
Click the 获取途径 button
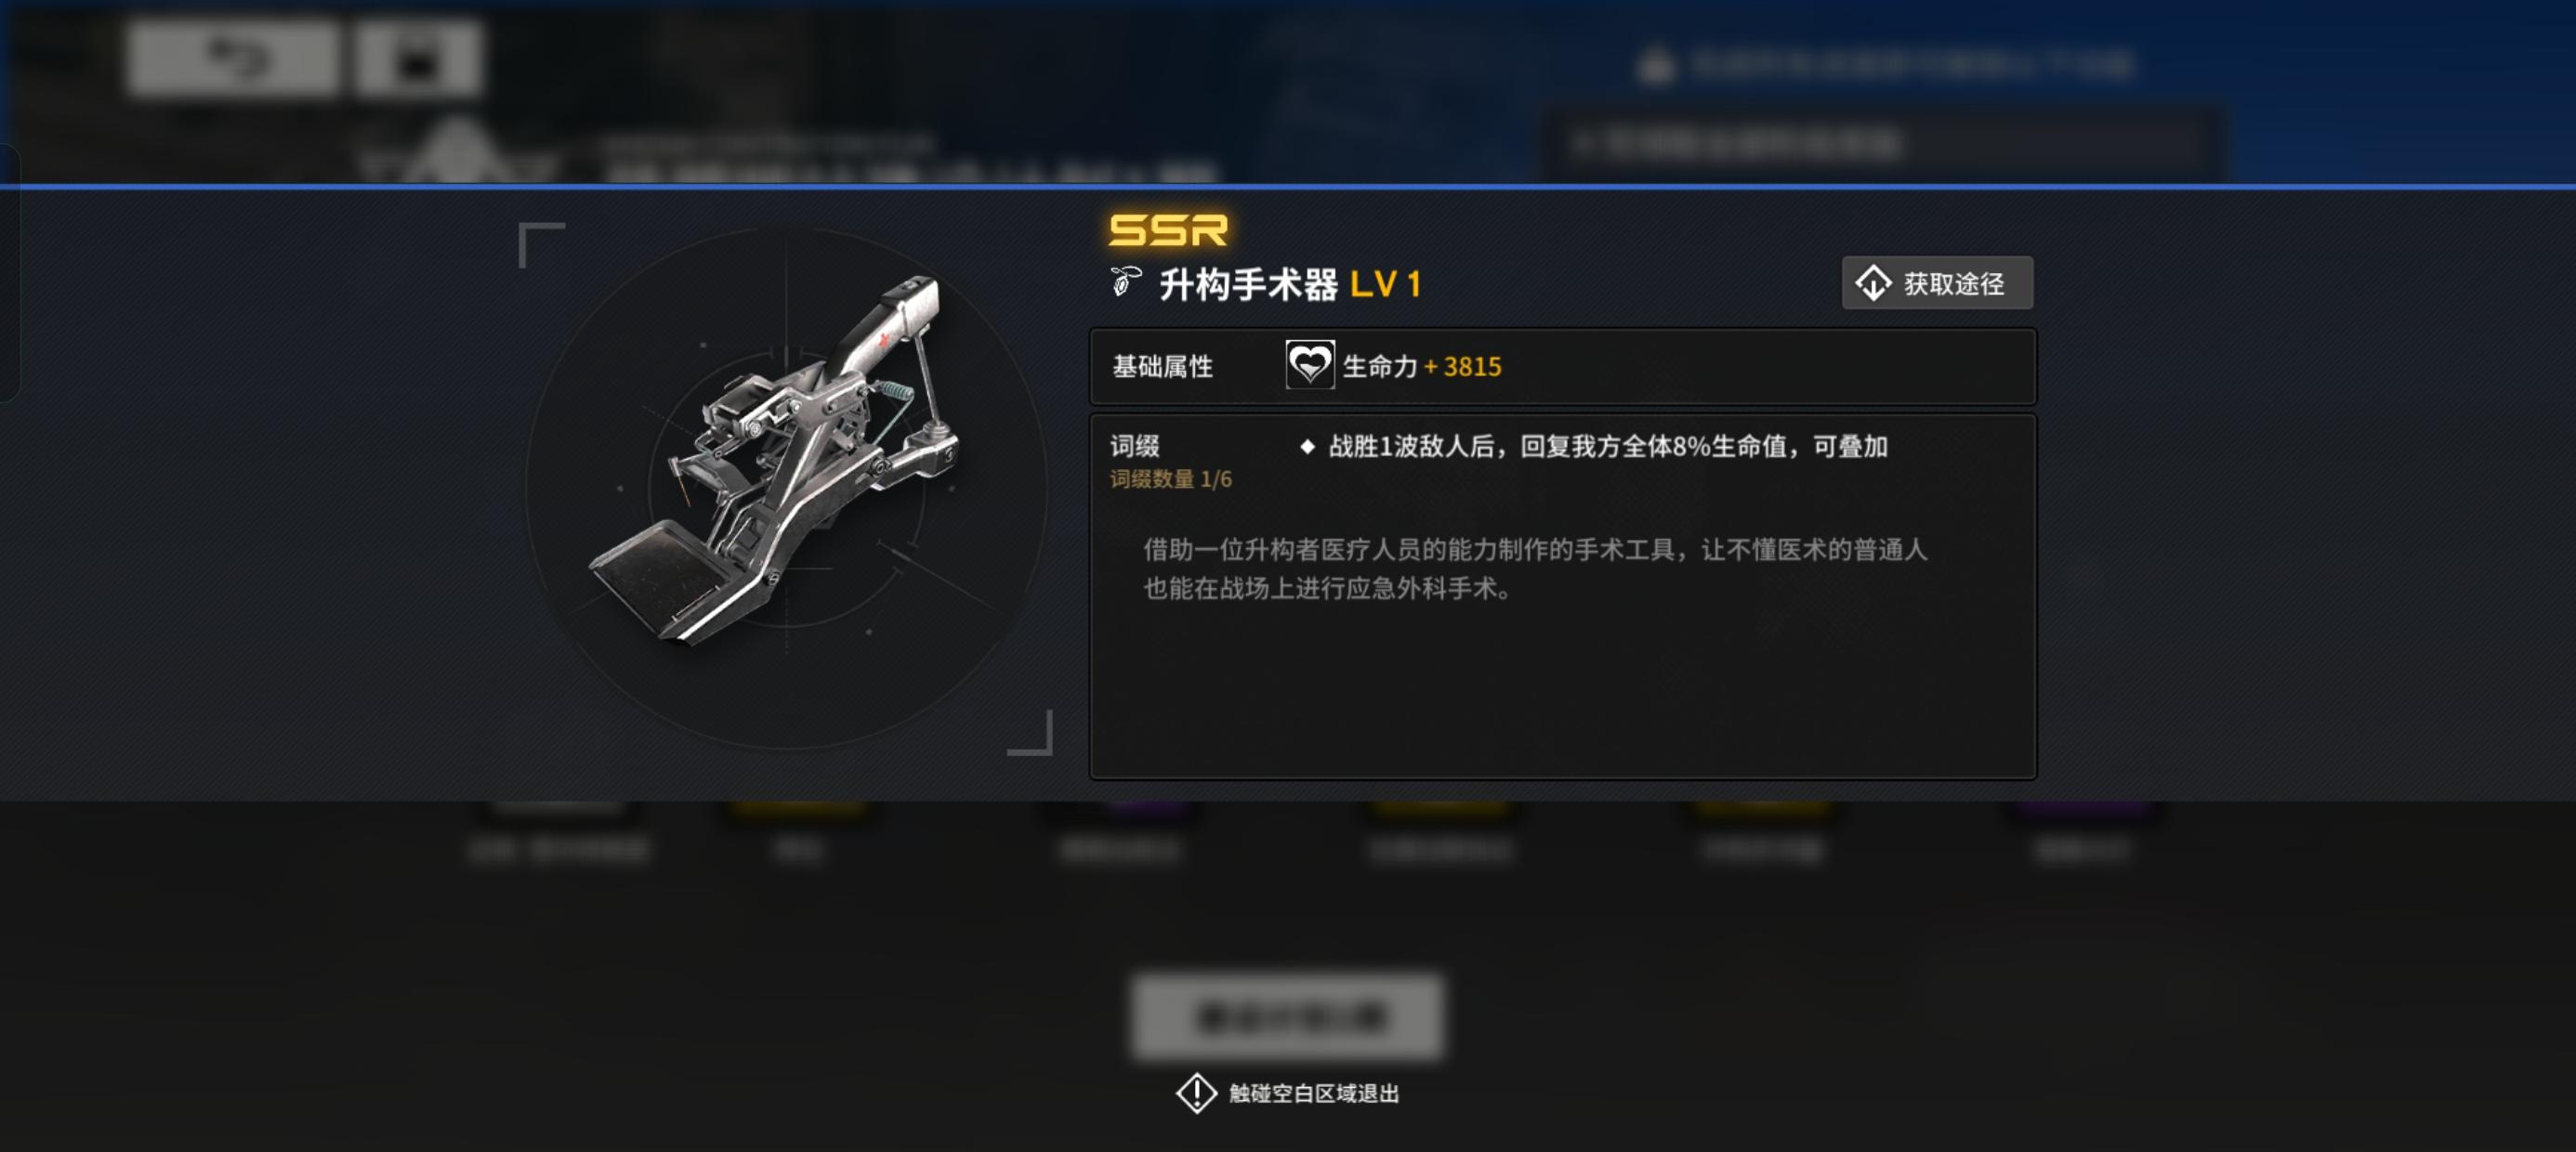pos(1937,283)
